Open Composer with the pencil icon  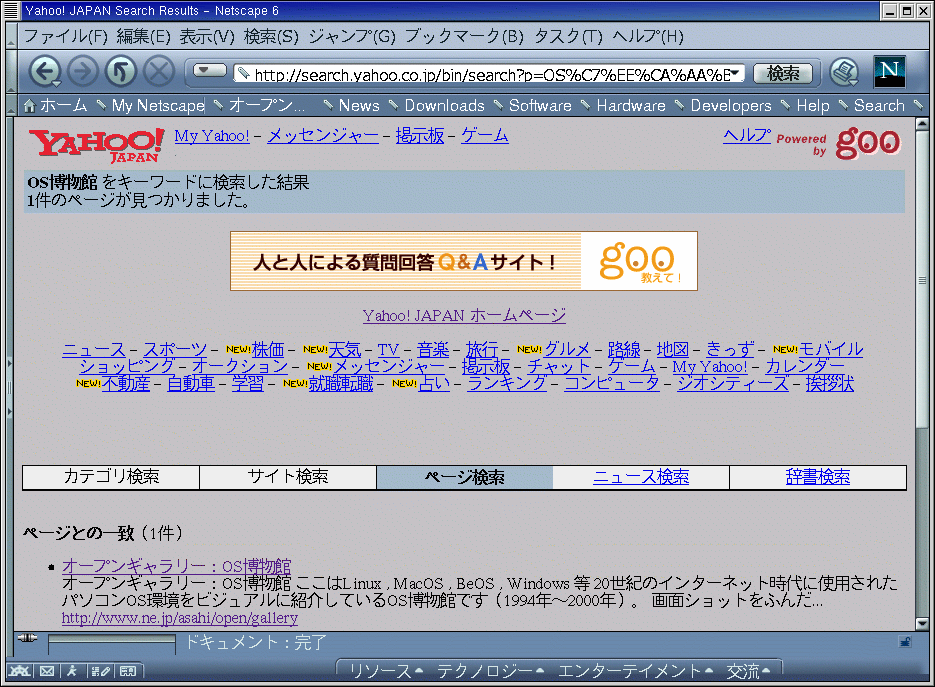tap(100, 671)
